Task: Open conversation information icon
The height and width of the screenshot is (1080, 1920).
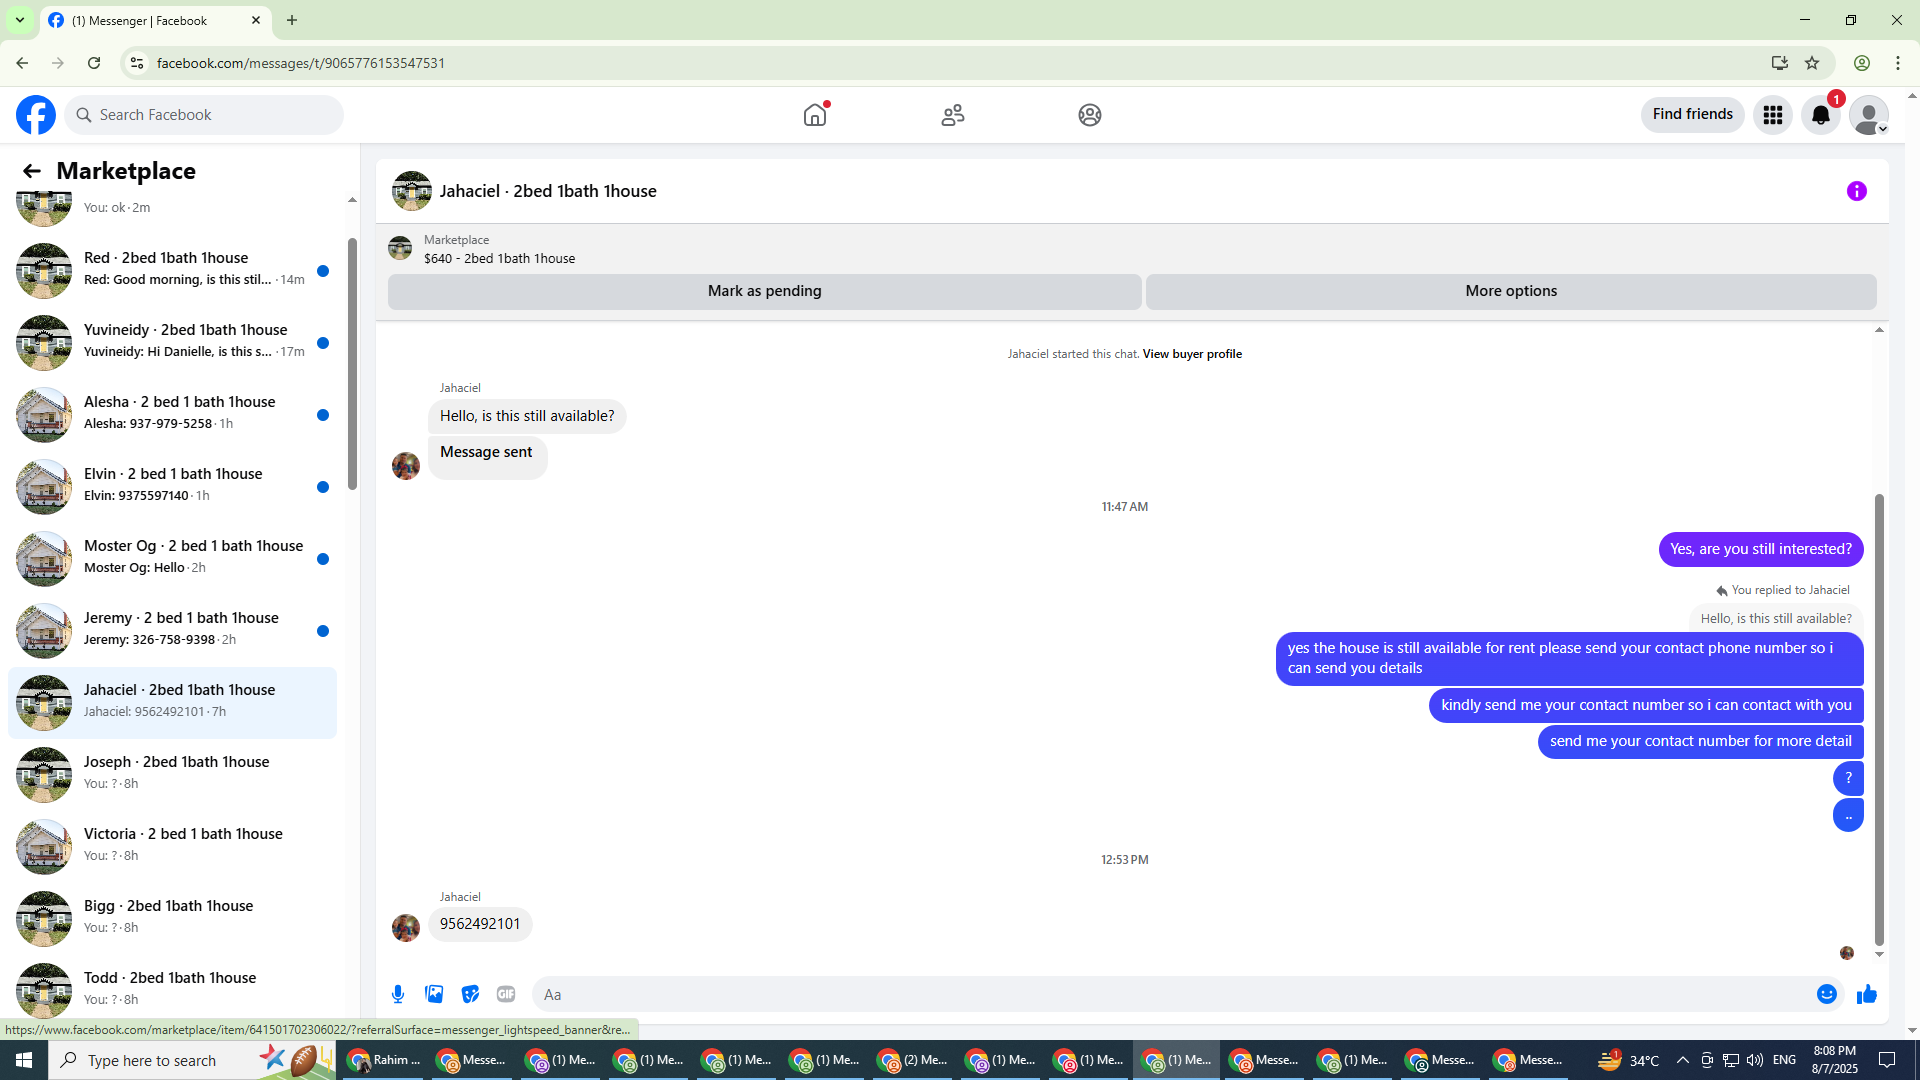Action: 1857,191
